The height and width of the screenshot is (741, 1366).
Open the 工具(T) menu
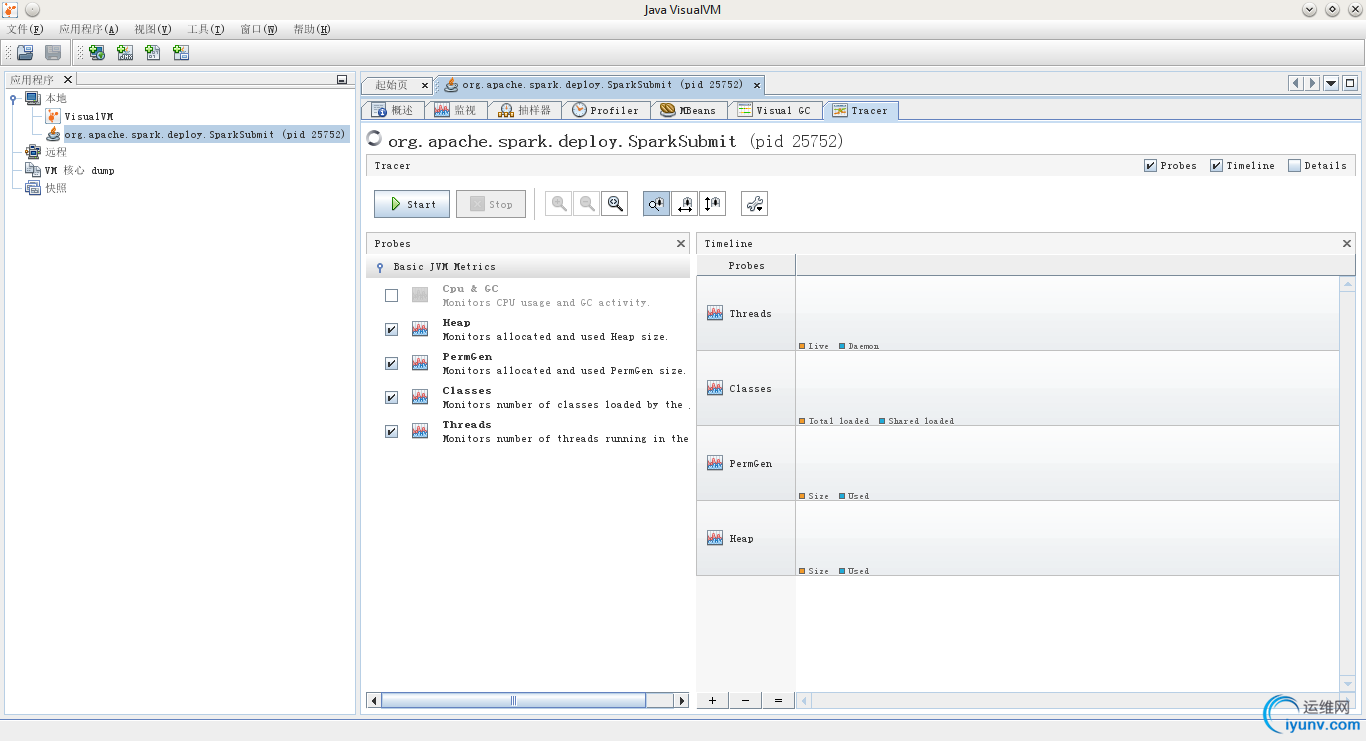point(206,29)
